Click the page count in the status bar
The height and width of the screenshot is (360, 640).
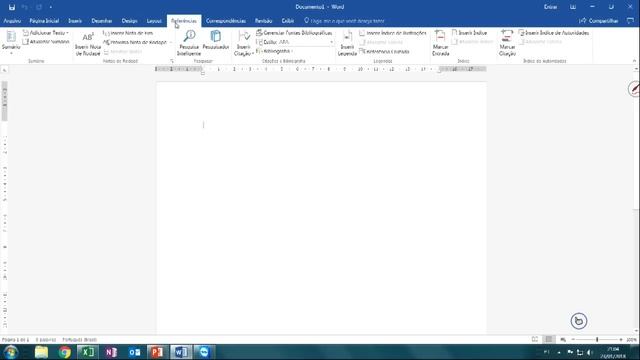click(x=15, y=340)
